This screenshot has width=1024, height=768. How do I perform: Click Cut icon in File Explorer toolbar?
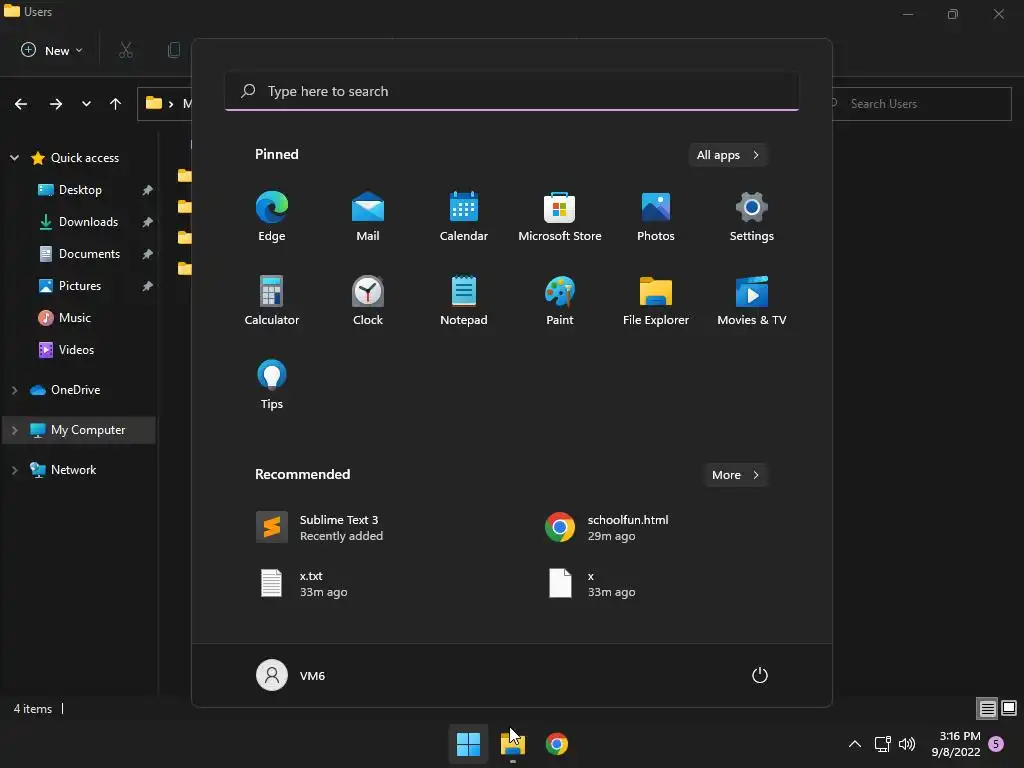(126, 50)
